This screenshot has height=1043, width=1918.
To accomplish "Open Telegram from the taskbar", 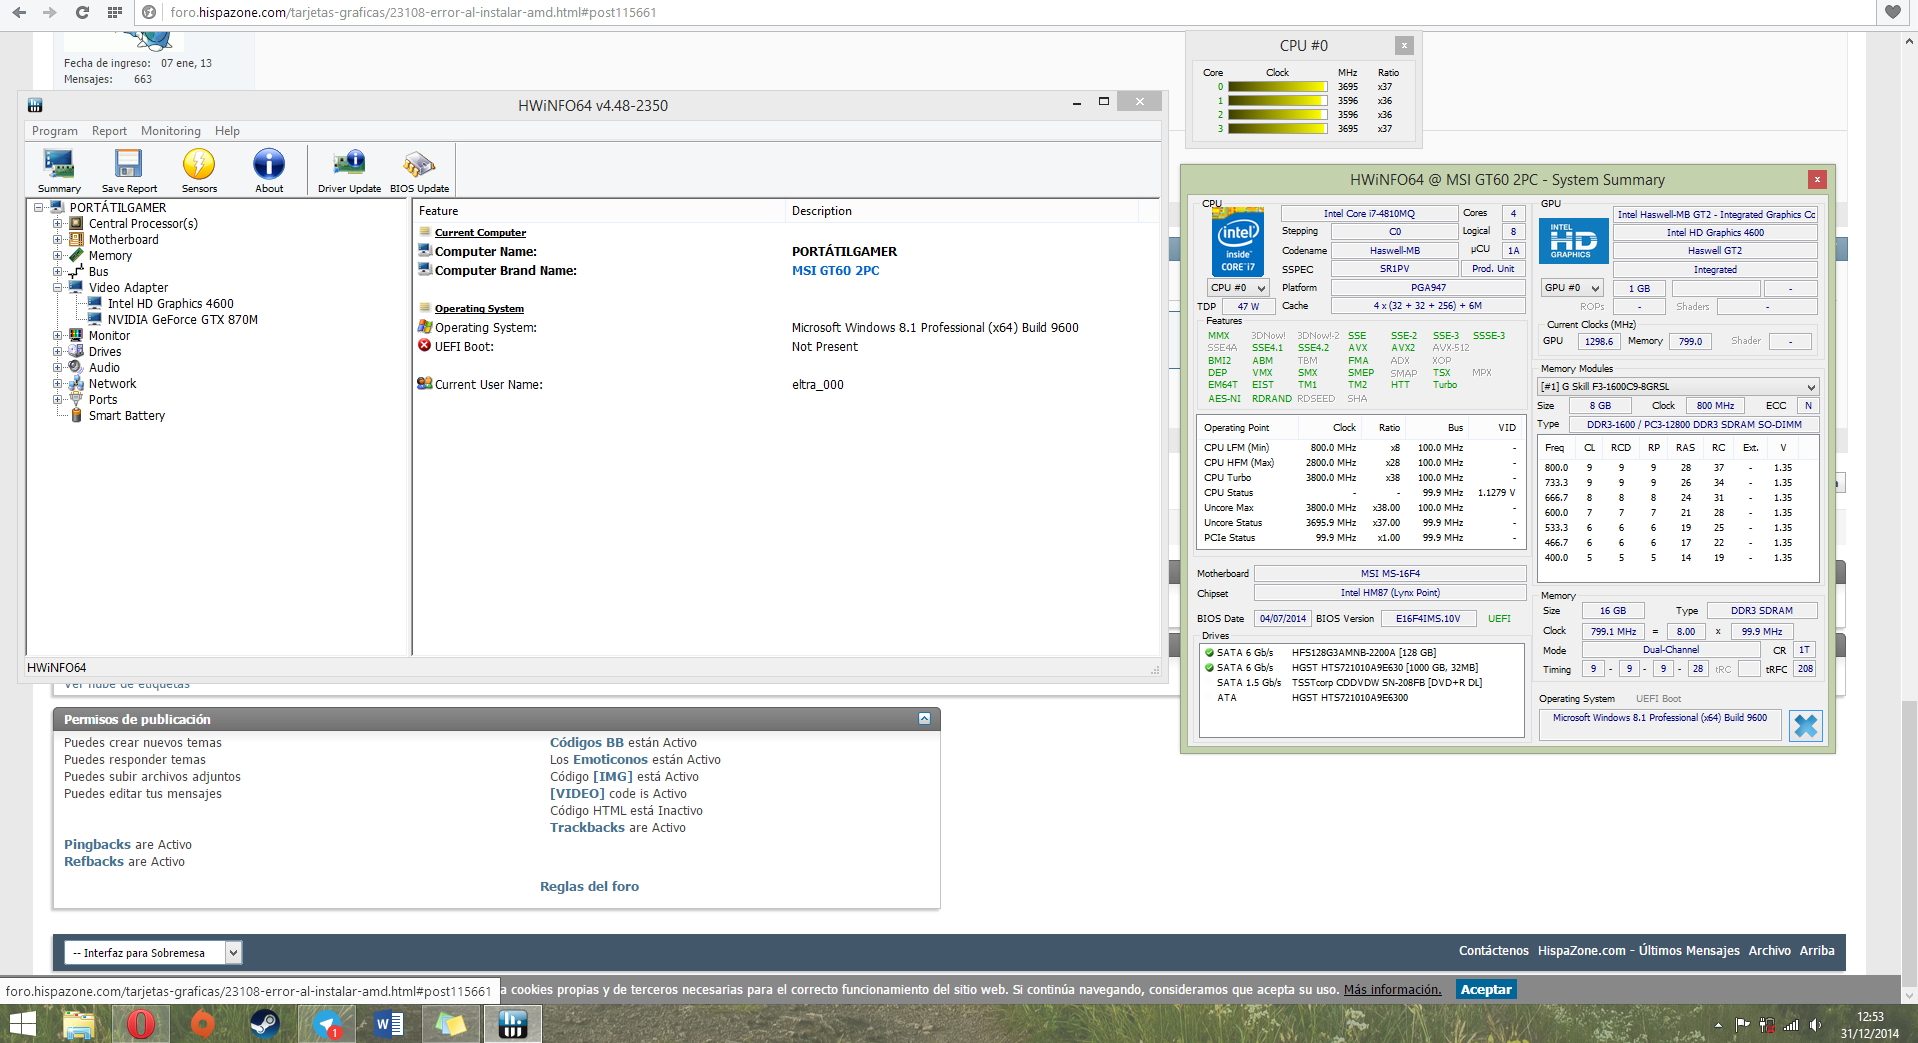I will coord(327,1024).
